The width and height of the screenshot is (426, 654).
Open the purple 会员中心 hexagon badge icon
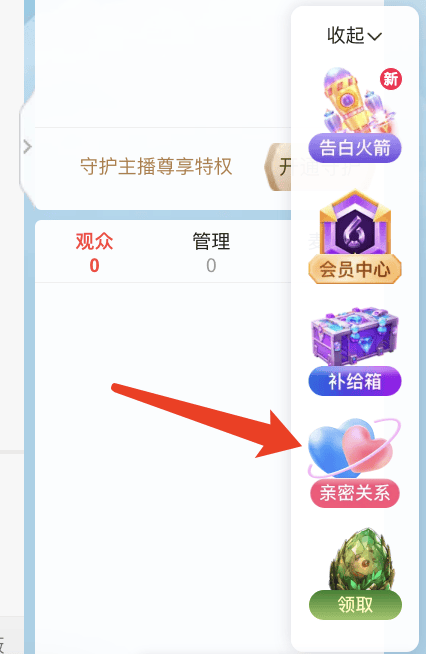click(x=355, y=224)
